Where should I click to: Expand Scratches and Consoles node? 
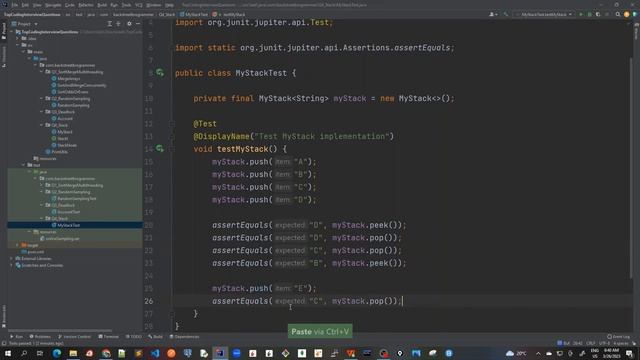(11, 265)
